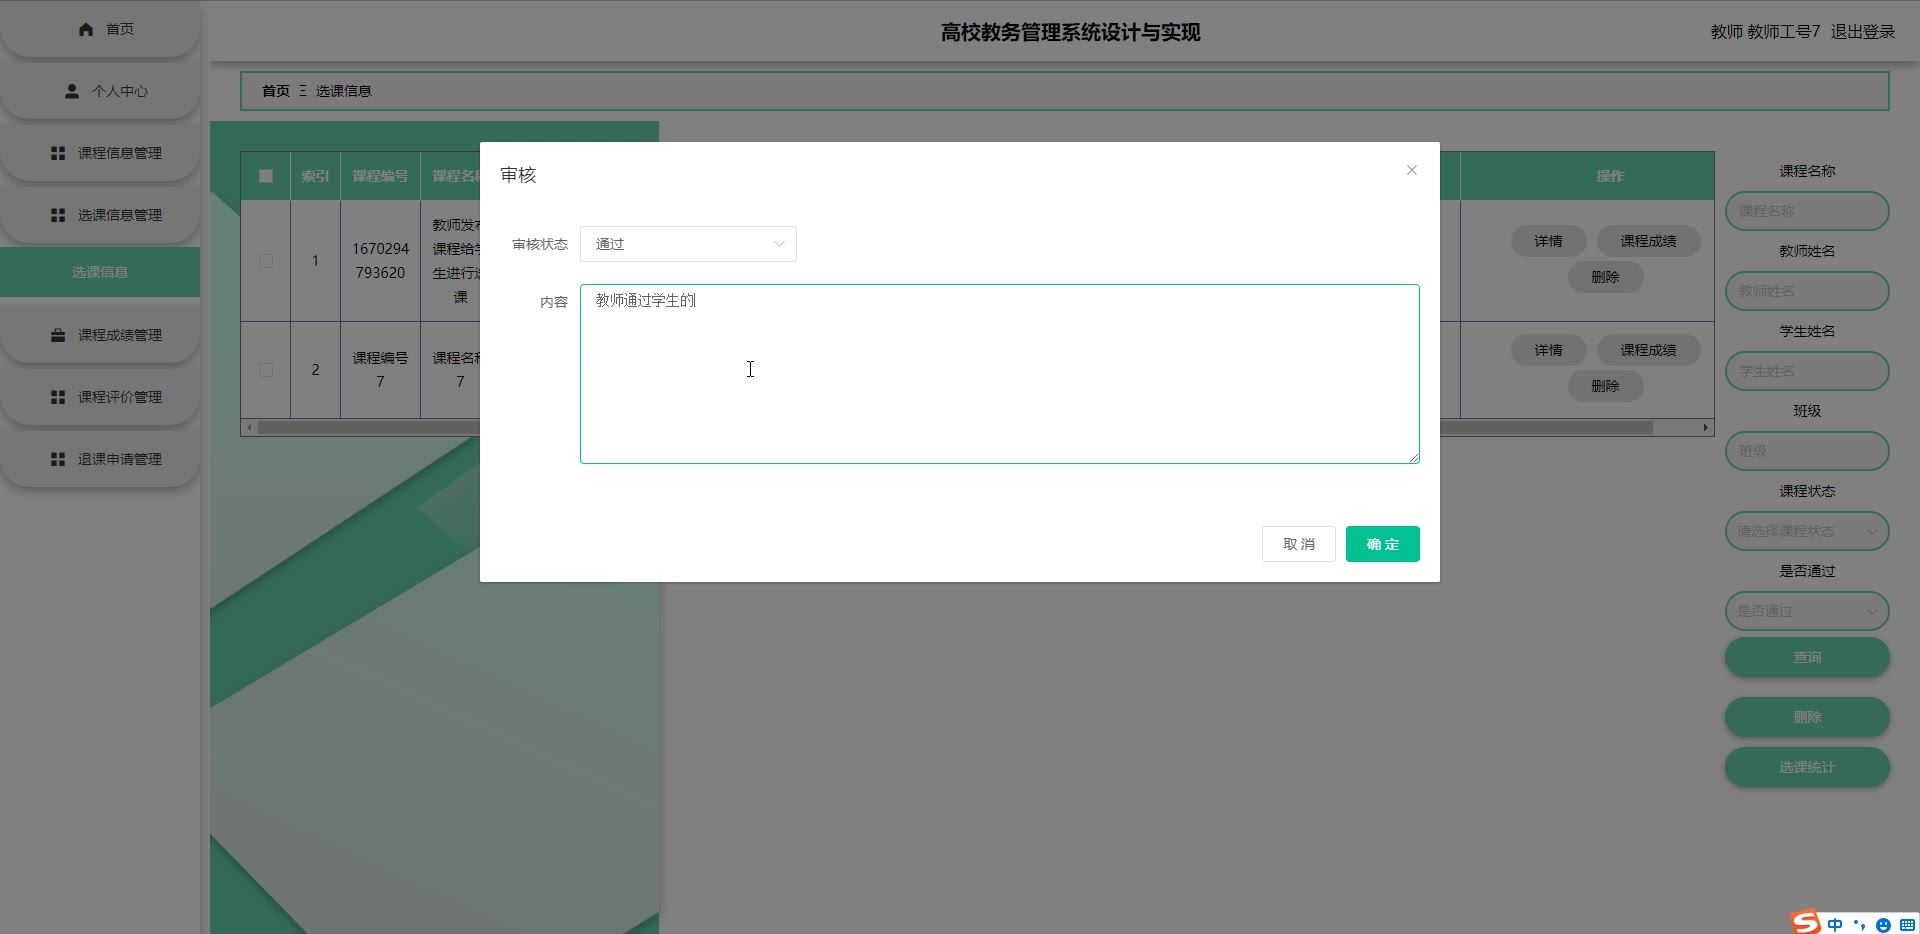Open the 审核状态 dropdown showing 通过
1920x934 pixels.
coord(688,244)
